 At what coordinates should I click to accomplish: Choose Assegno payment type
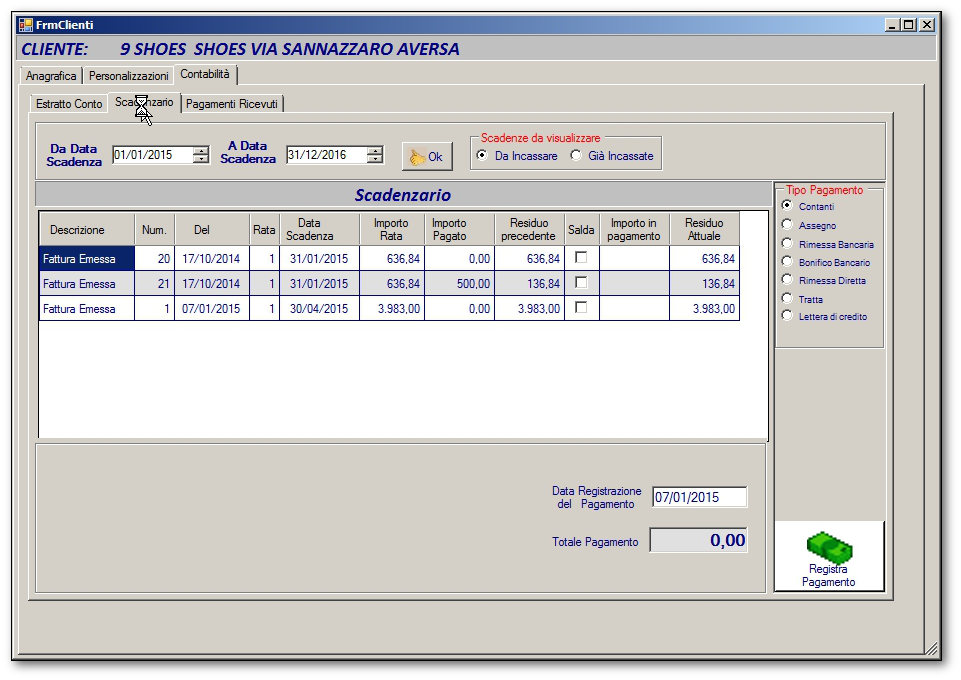(x=787, y=225)
